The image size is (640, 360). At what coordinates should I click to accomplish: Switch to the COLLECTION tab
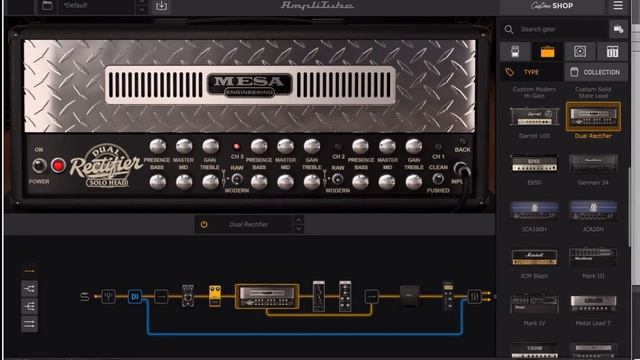[596, 72]
